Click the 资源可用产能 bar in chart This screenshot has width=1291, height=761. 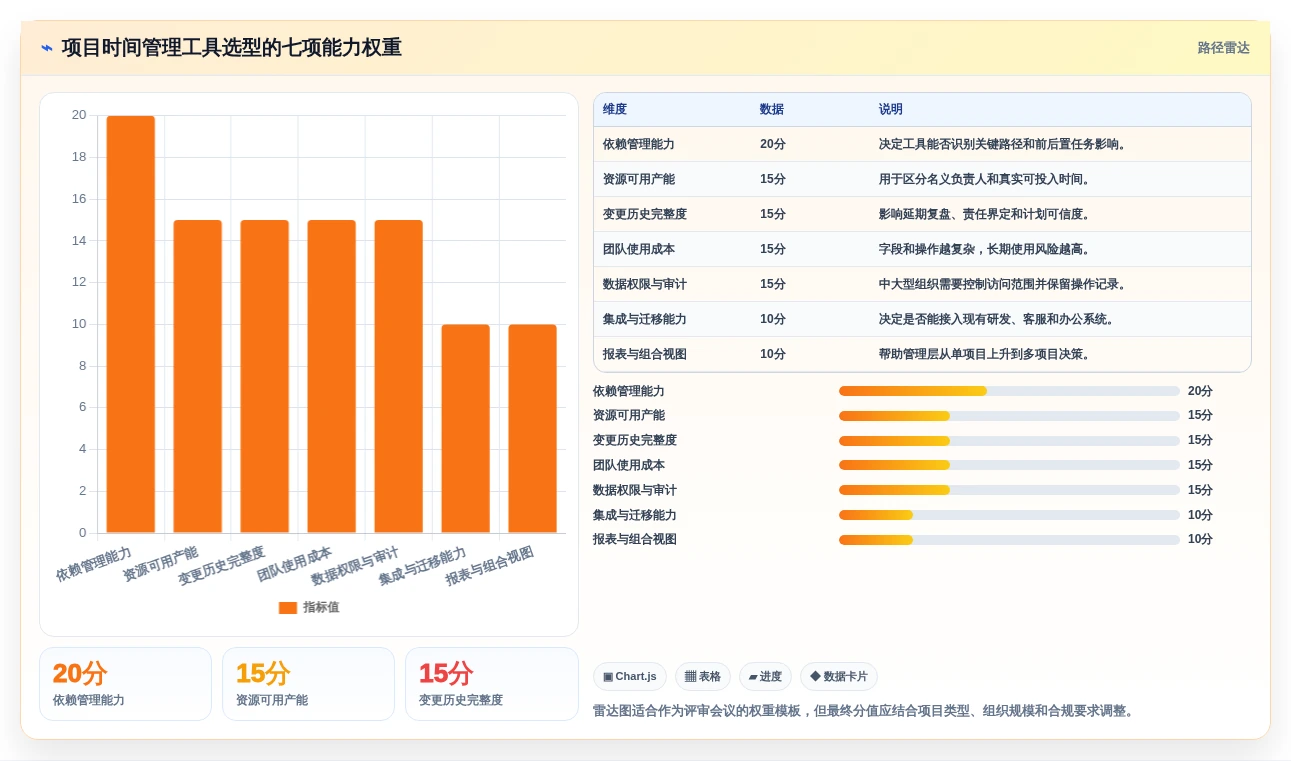pos(198,376)
